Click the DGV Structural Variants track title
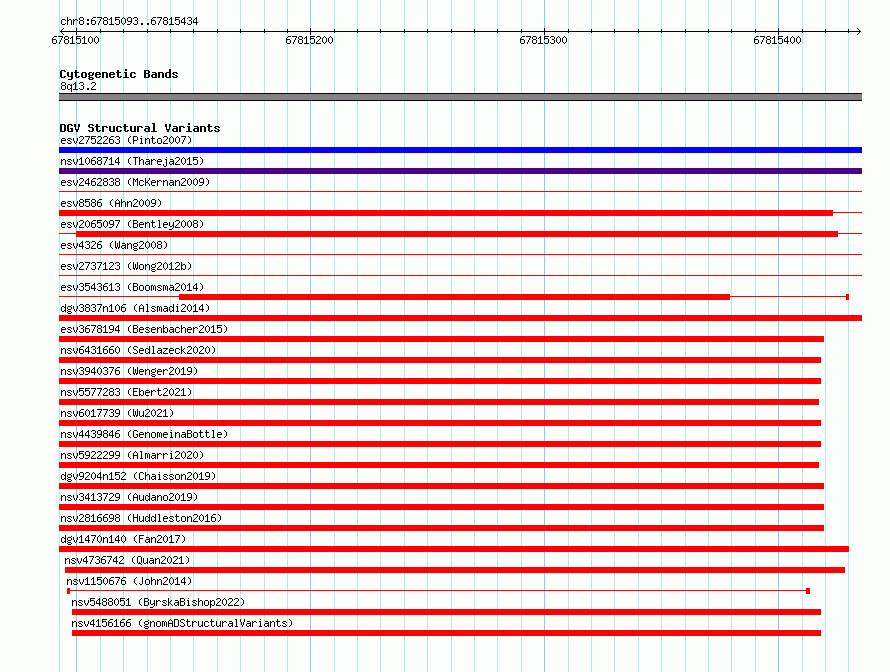 140,128
